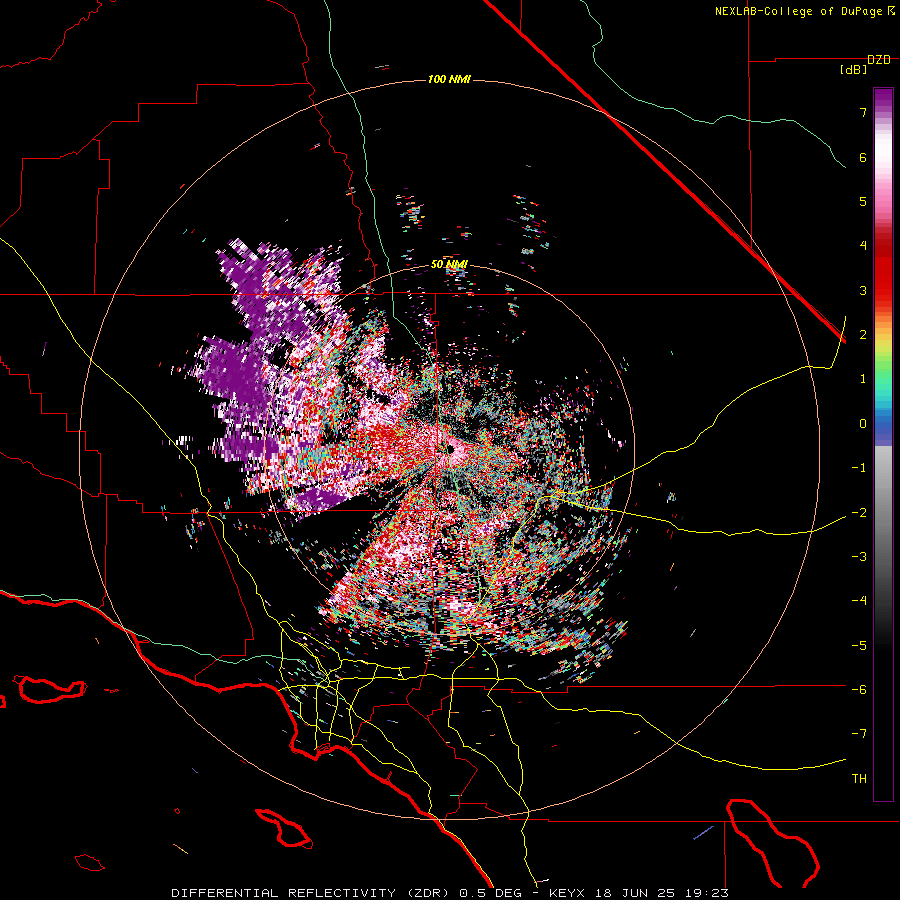Click the color scale value -4
Viewport: 900px width, 900px height.
(x=859, y=601)
